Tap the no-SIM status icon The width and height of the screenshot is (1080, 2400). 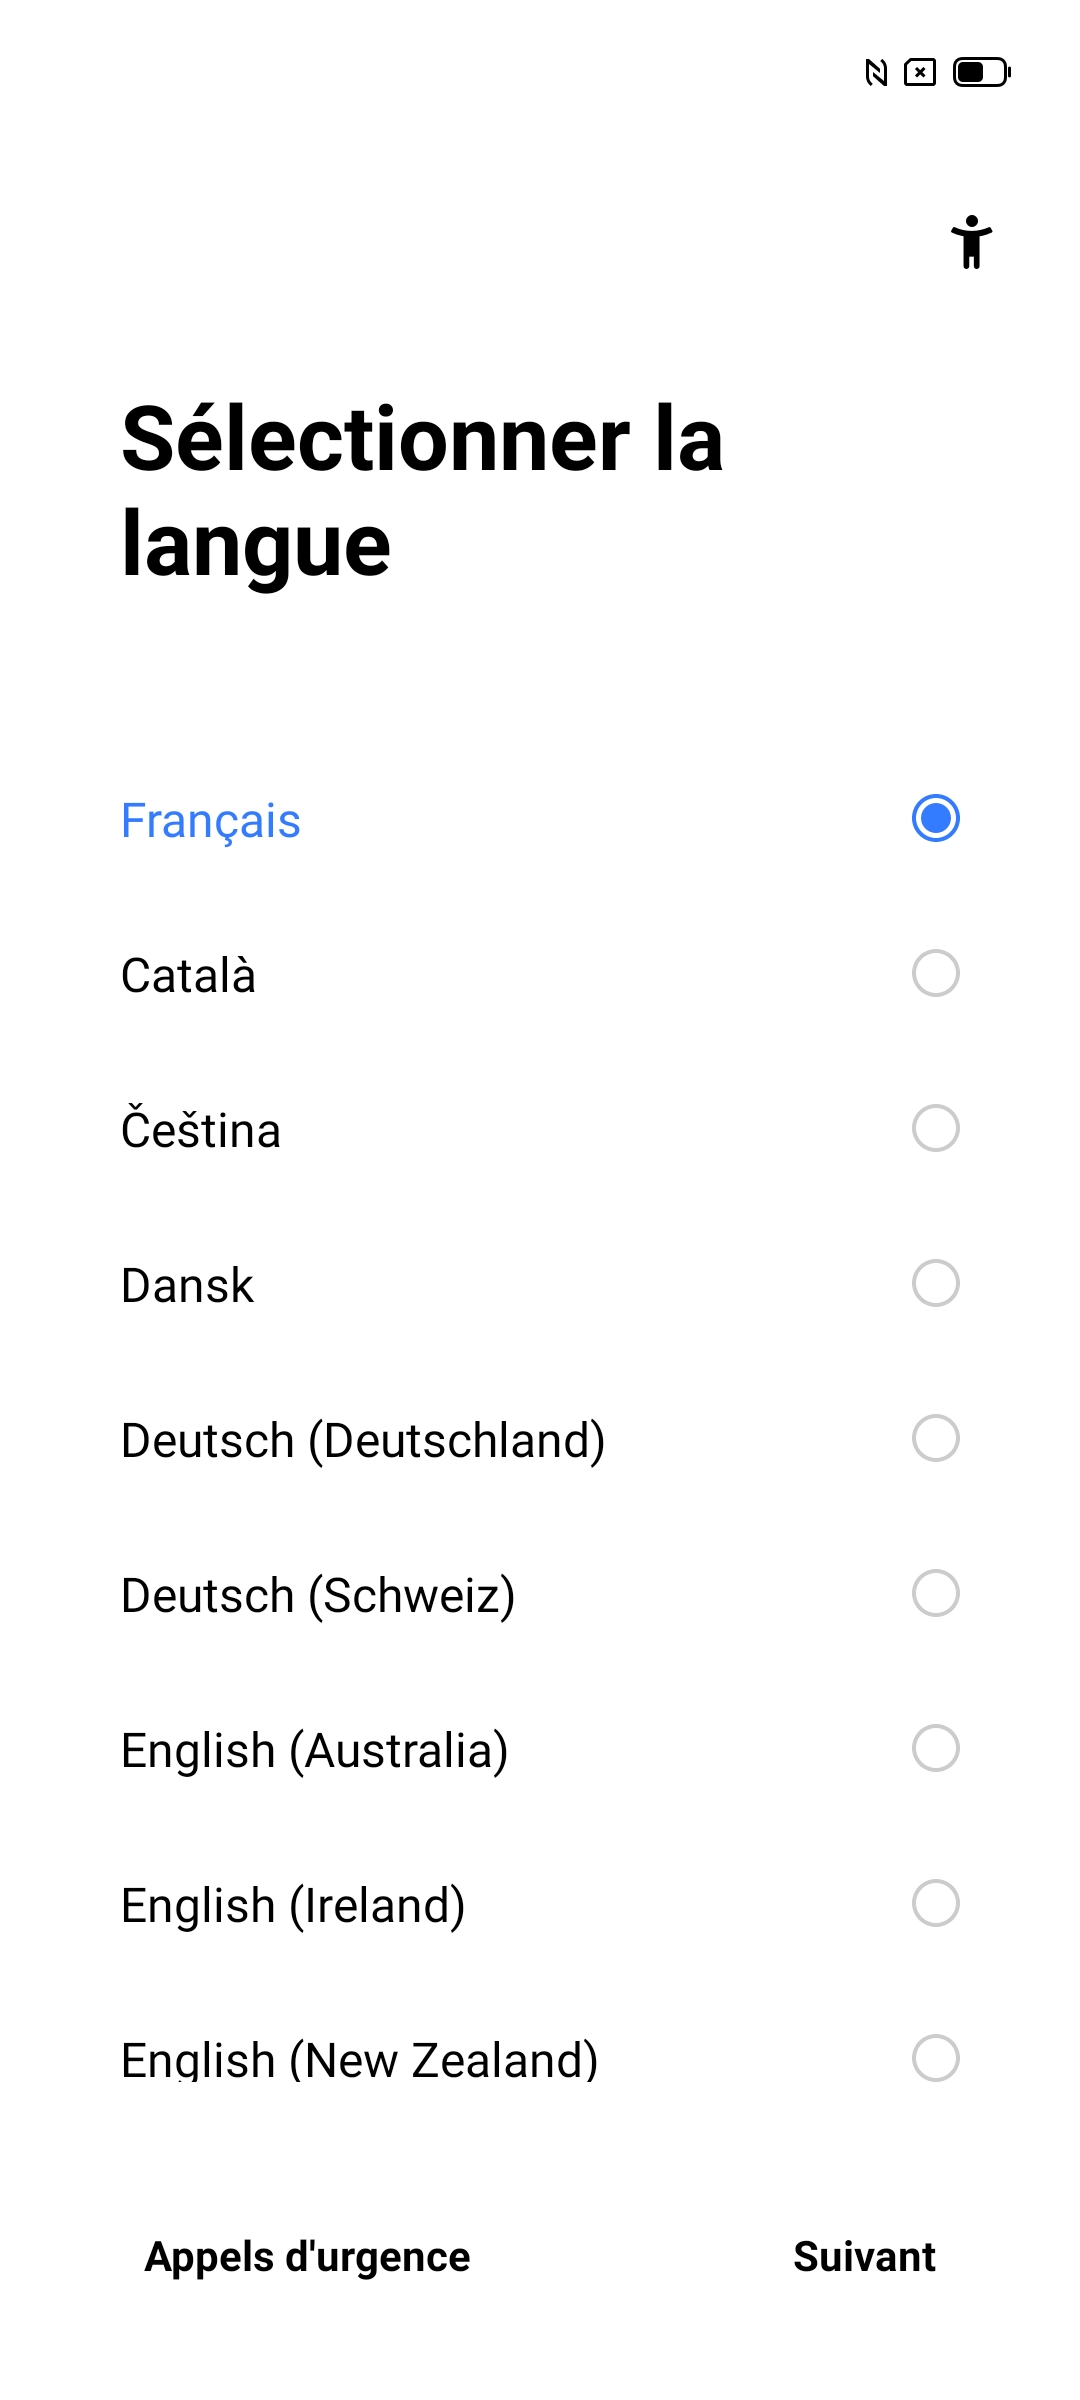coord(920,73)
